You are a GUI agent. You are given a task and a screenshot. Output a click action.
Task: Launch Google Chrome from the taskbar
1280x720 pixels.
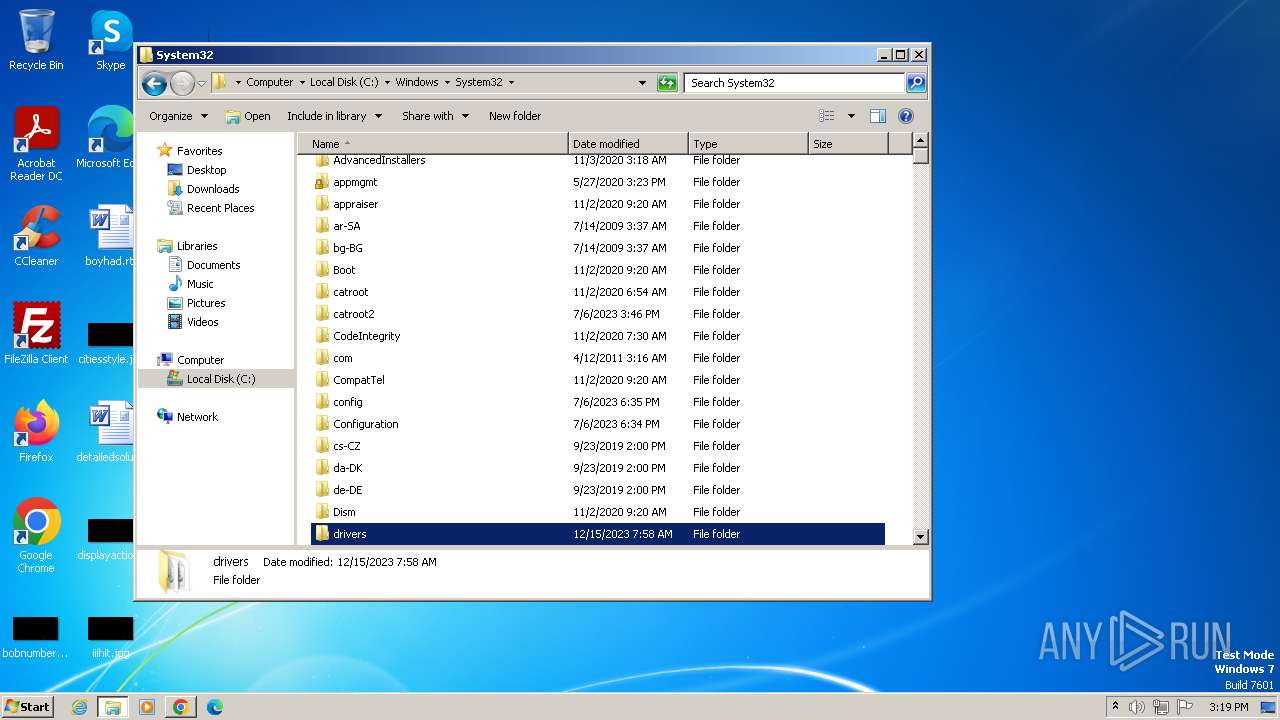[180, 707]
